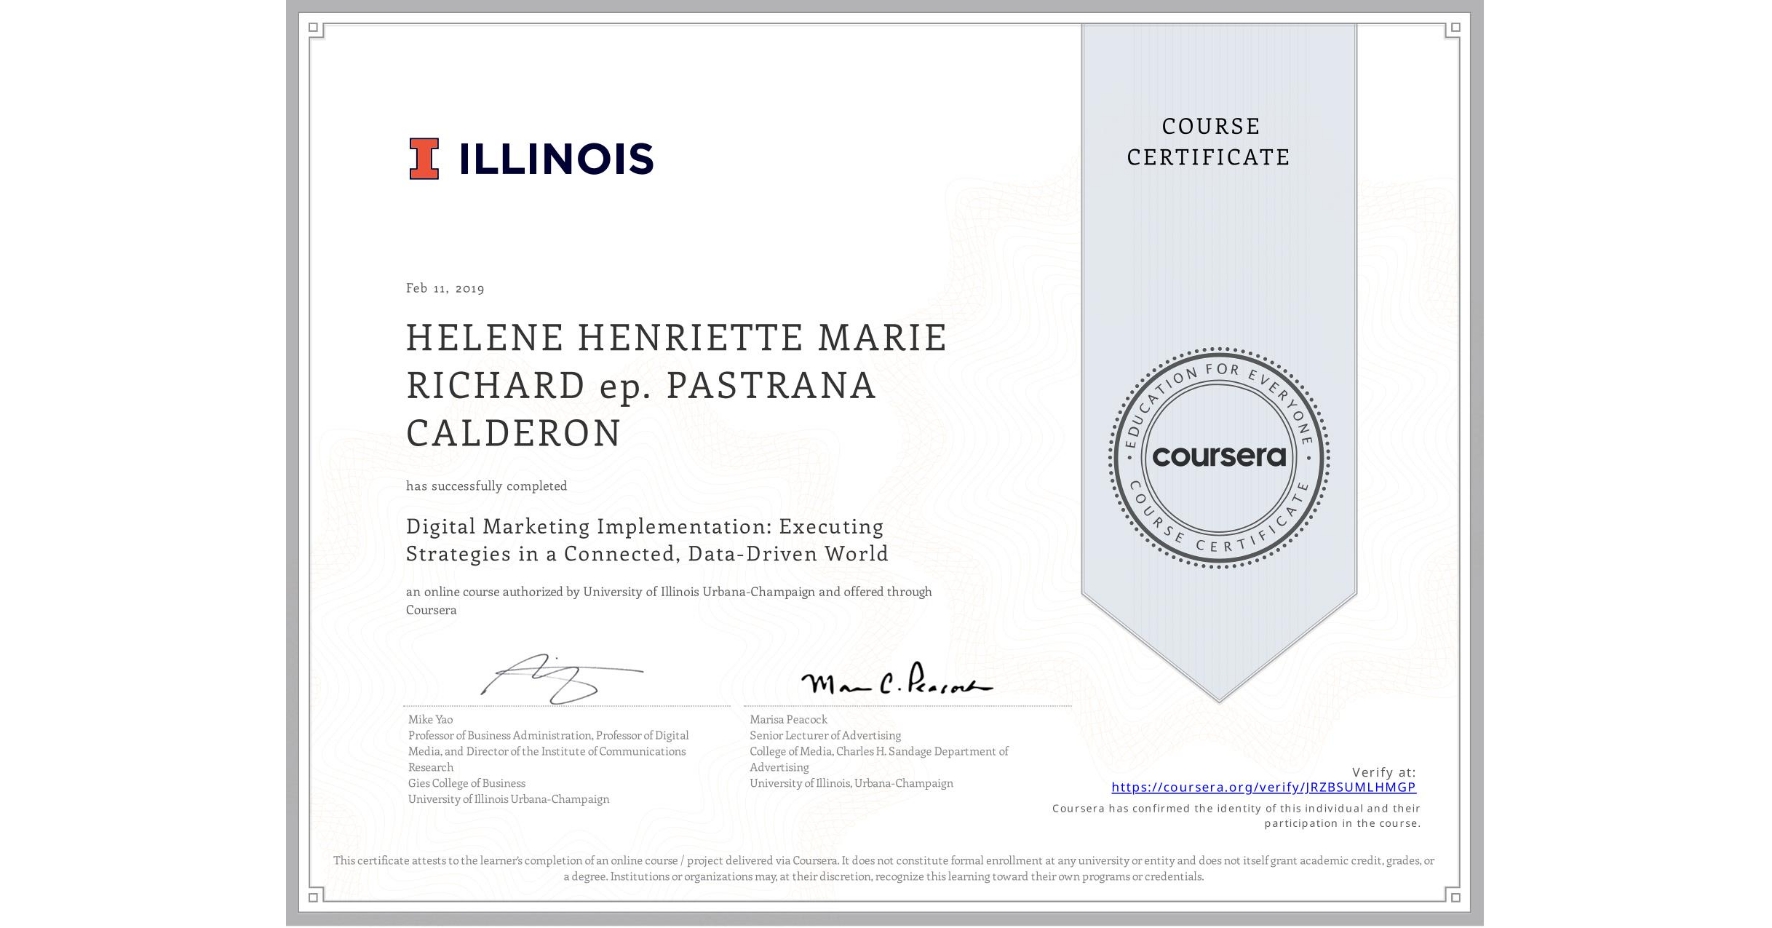Click the ILLINOIS wordmark text
The image size is (1772, 928).
coord(556,159)
